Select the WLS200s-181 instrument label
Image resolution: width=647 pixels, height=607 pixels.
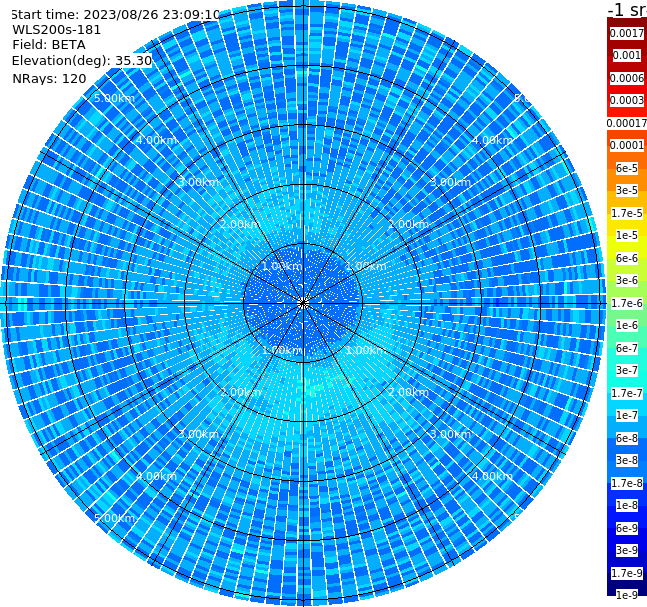57,30
